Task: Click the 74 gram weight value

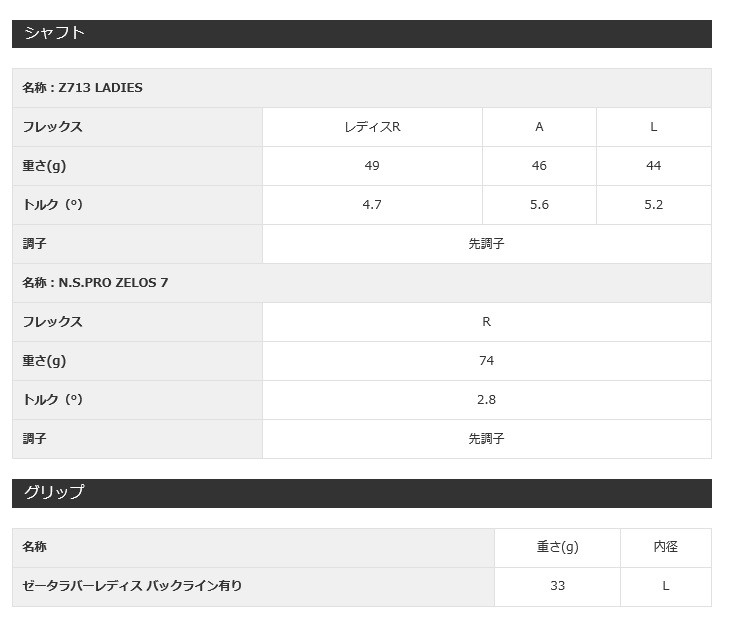Action: [486, 361]
